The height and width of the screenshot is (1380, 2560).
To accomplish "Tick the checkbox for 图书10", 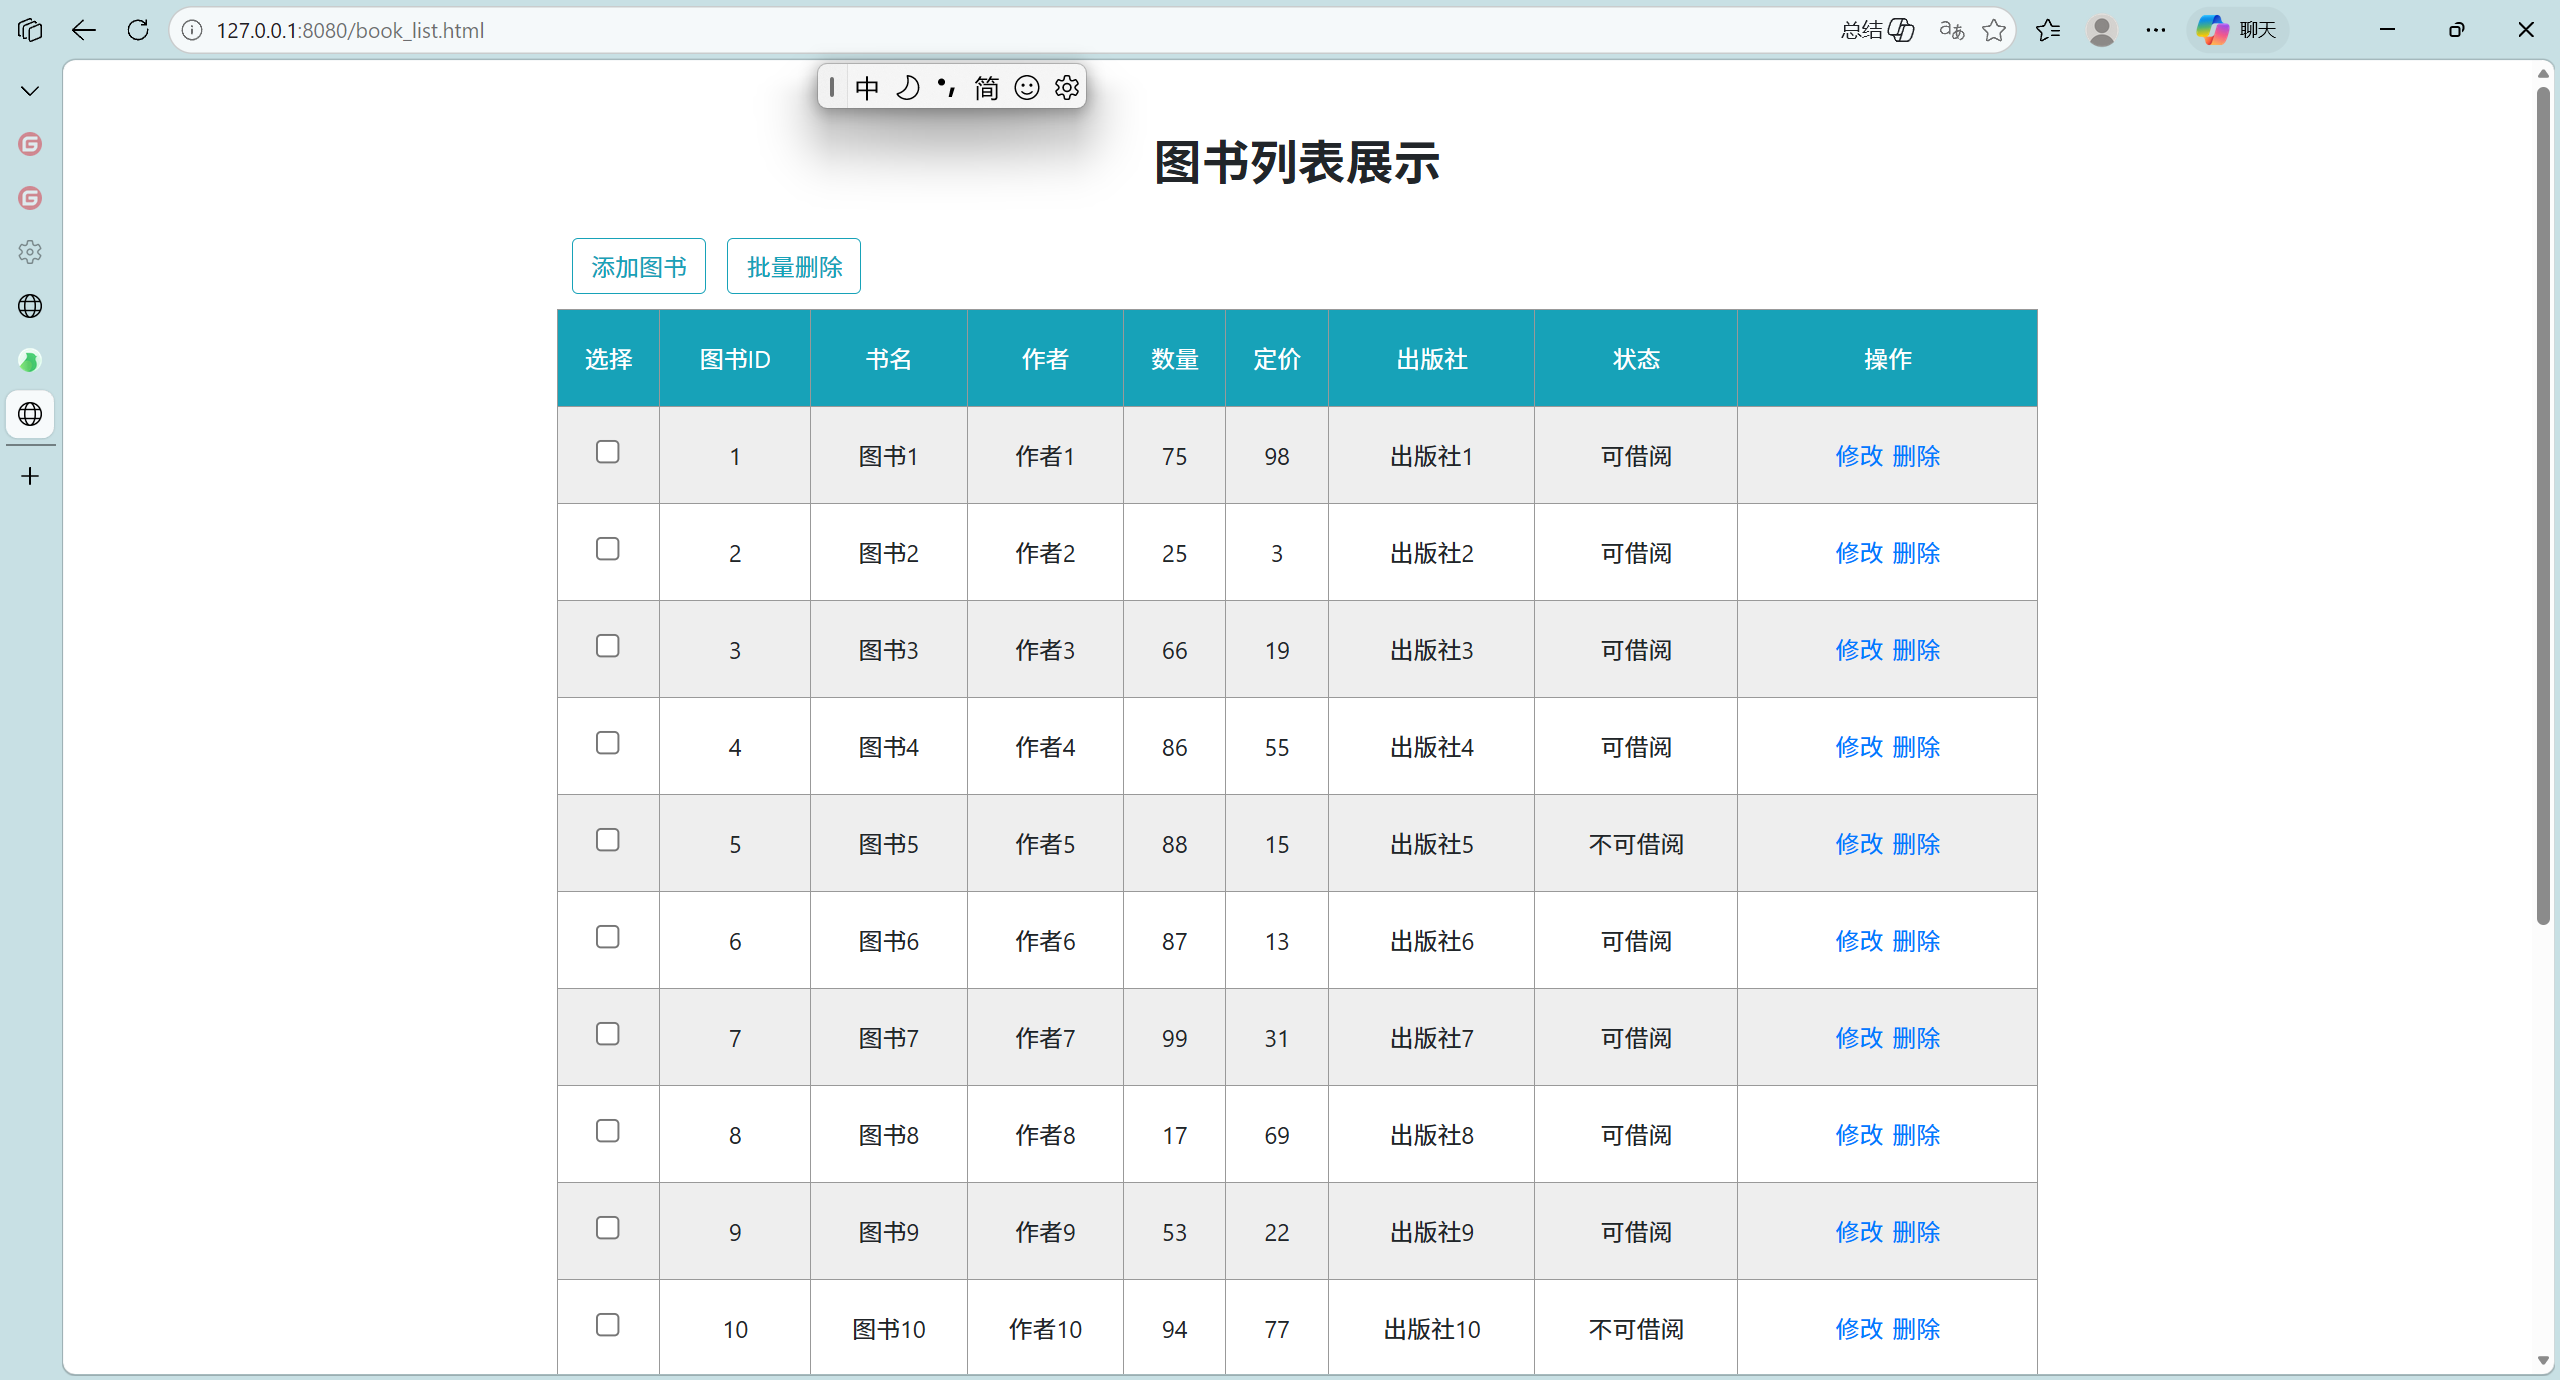I will [608, 1325].
